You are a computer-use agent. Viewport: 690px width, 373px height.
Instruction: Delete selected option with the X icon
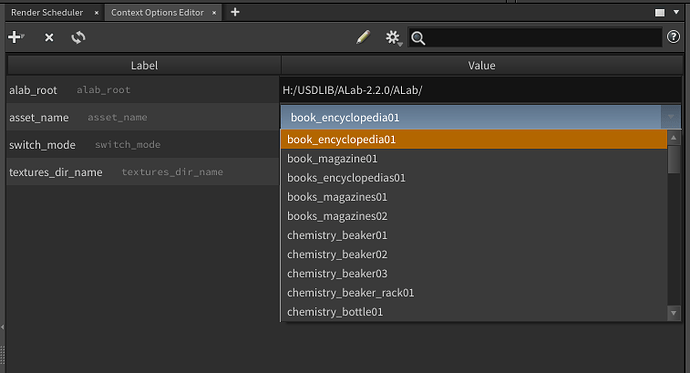coord(49,38)
